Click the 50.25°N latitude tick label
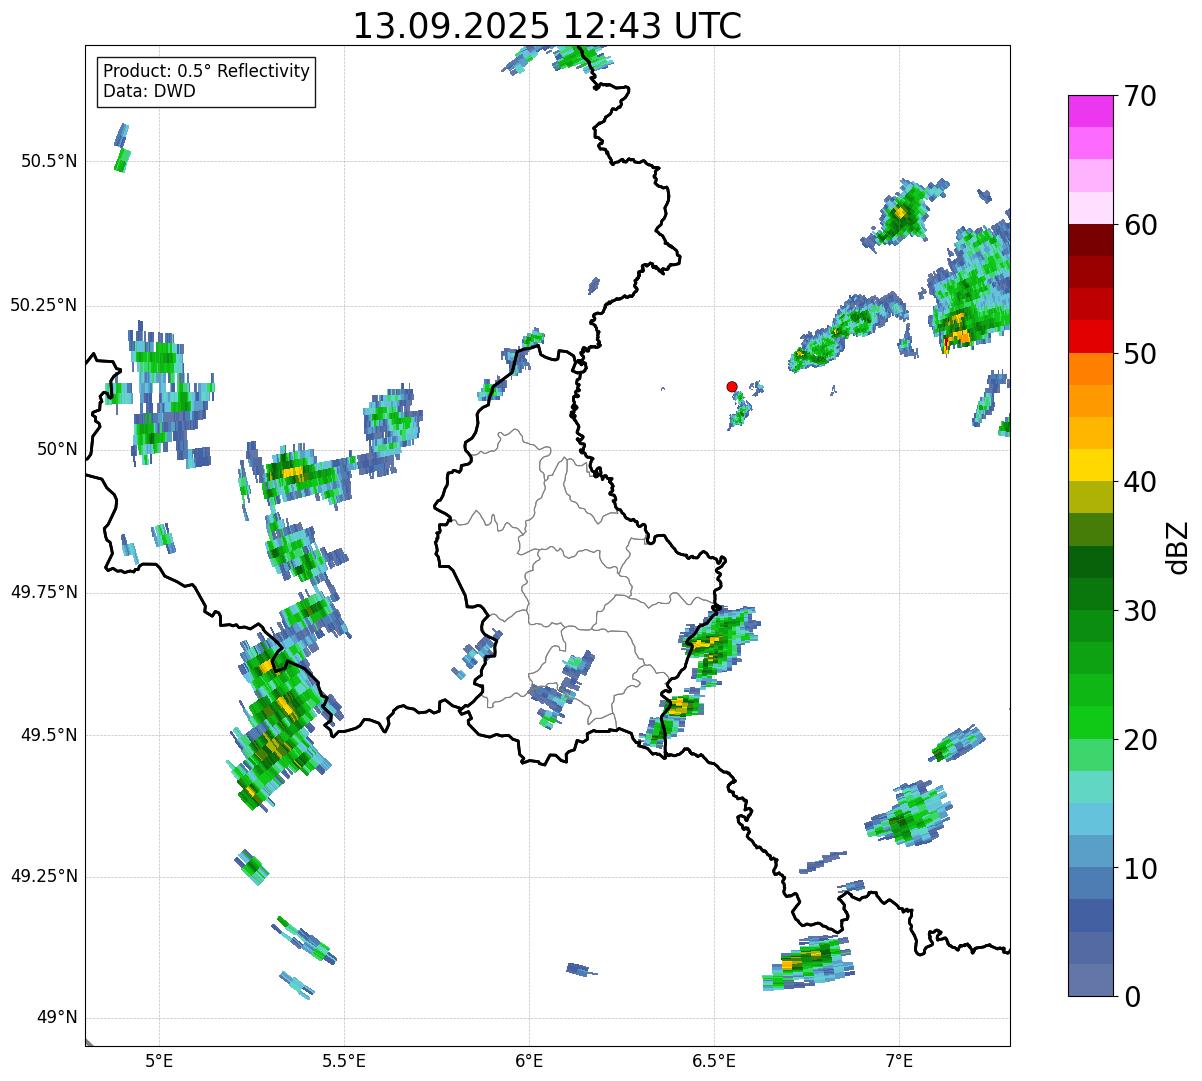Image resolution: width=1202 pixels, height=1081 pixels. [44, 305]
